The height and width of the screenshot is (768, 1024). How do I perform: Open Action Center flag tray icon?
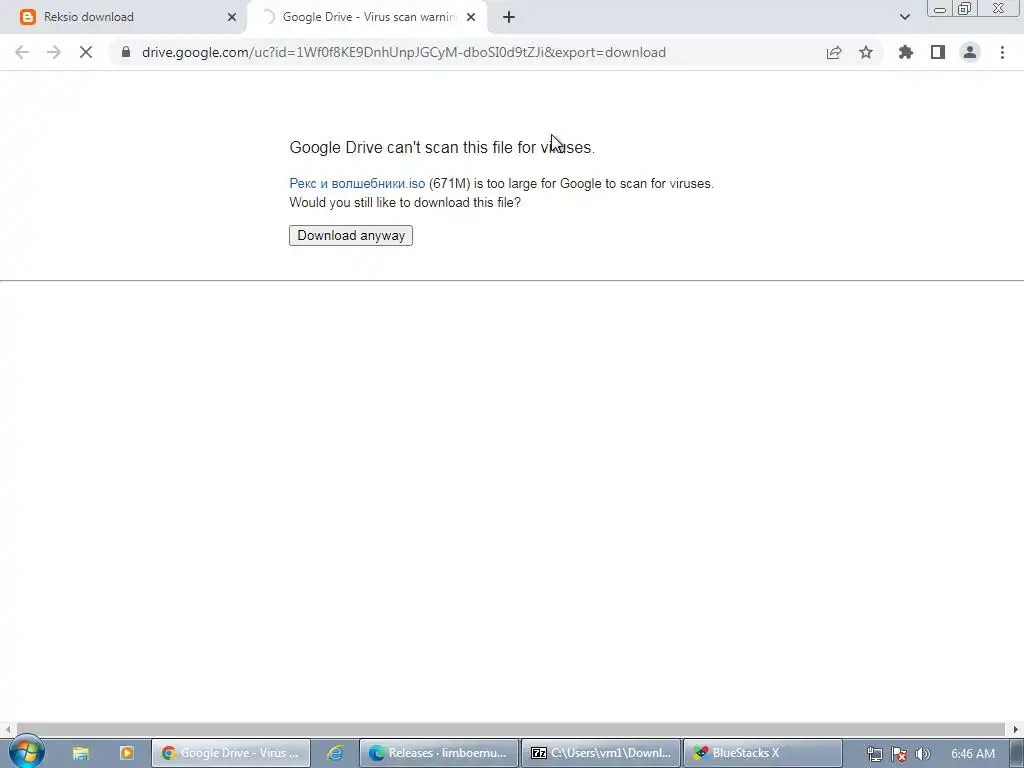[899, 754]
